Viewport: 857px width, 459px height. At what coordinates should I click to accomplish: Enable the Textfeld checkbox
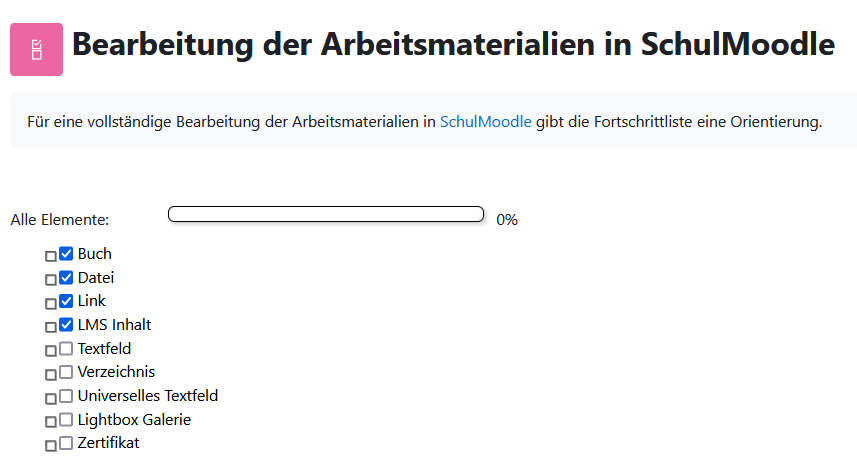click(66, 349)
